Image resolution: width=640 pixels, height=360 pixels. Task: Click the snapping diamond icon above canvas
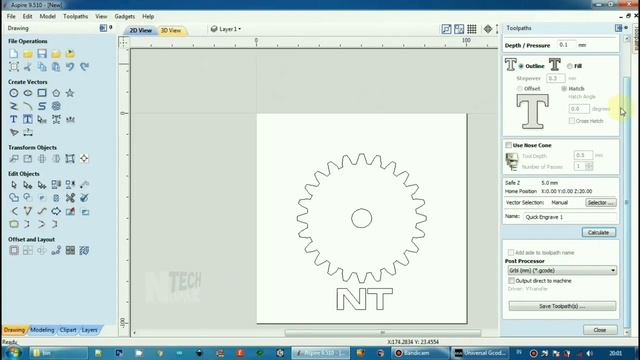(488, 29)
